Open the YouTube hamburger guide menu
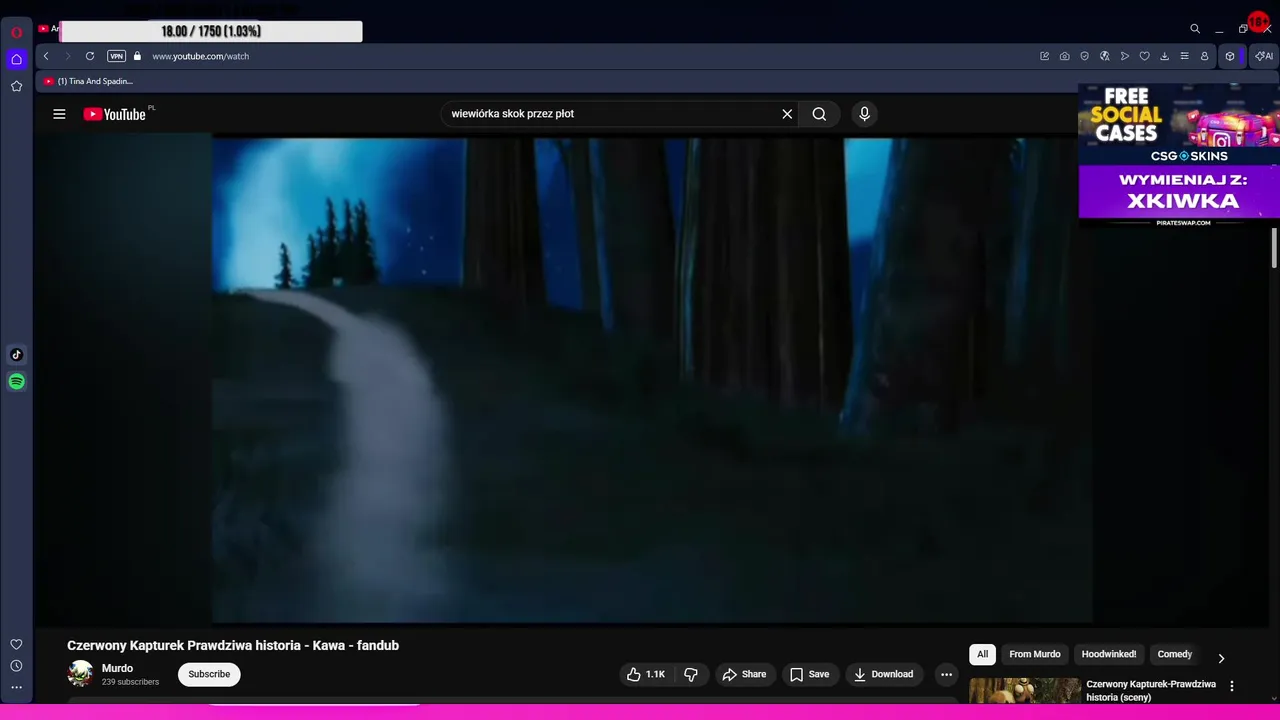1280x720 pixels. 59,114
